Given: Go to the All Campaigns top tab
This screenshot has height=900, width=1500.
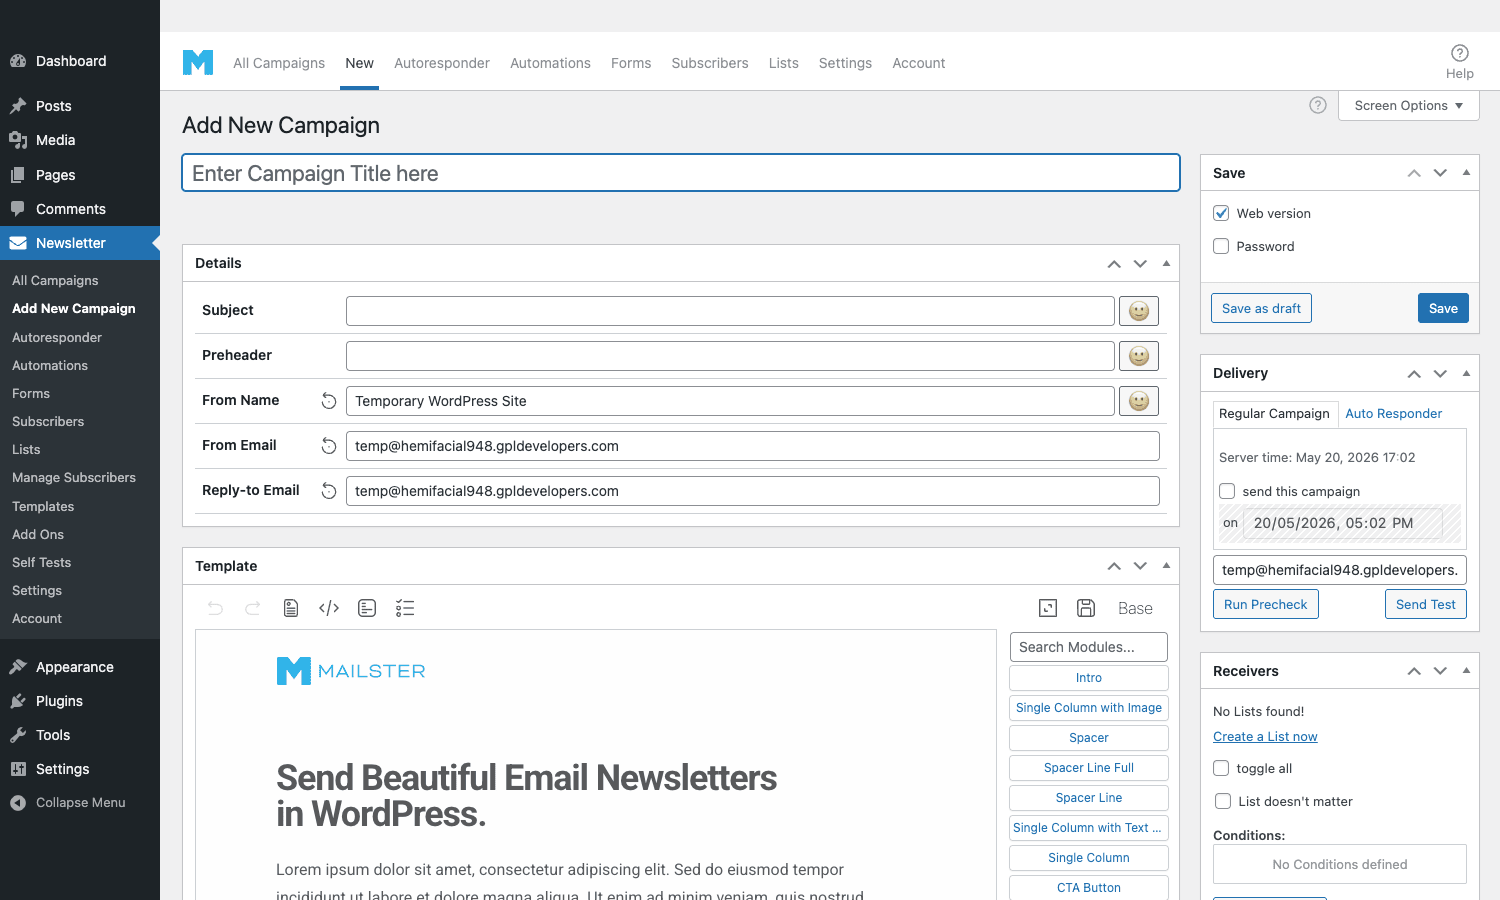Looking at the screenshot, I should click(279, 63).
